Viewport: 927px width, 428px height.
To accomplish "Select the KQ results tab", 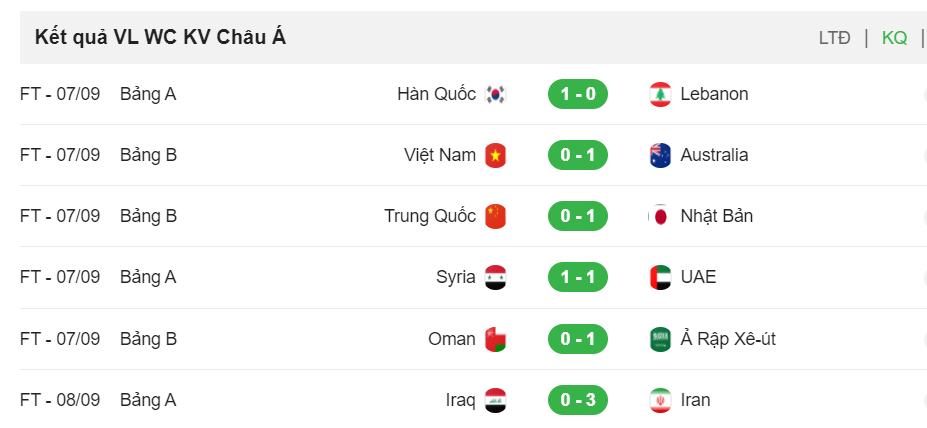I will (894, 38).
